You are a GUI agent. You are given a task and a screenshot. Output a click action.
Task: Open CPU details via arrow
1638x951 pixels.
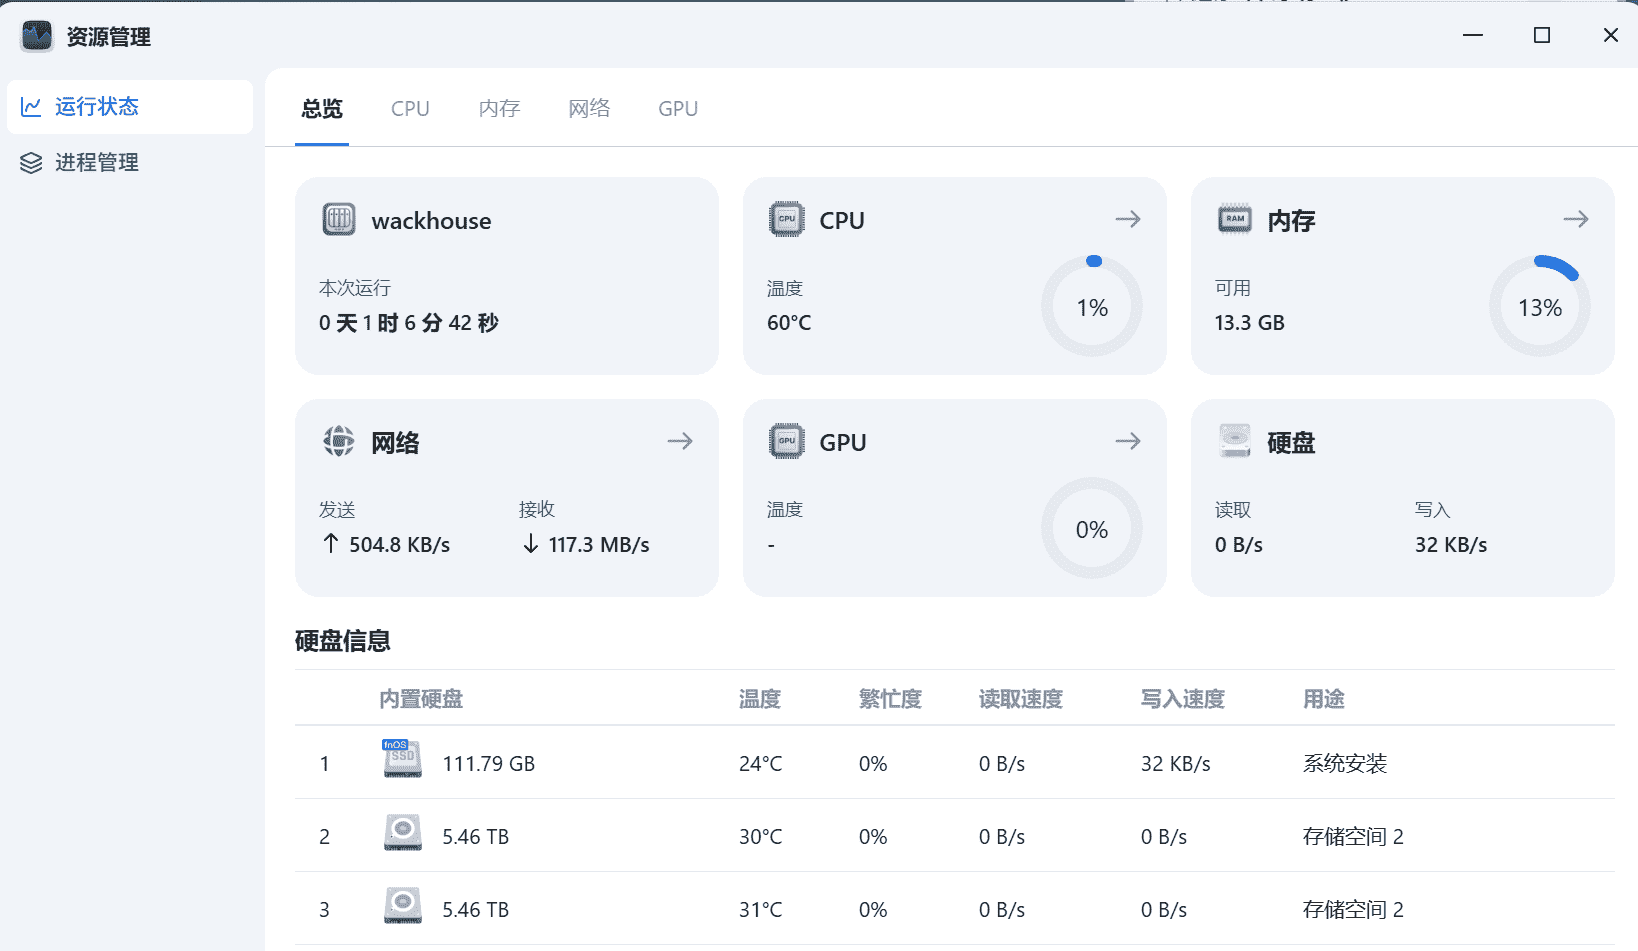[1128, 219]
